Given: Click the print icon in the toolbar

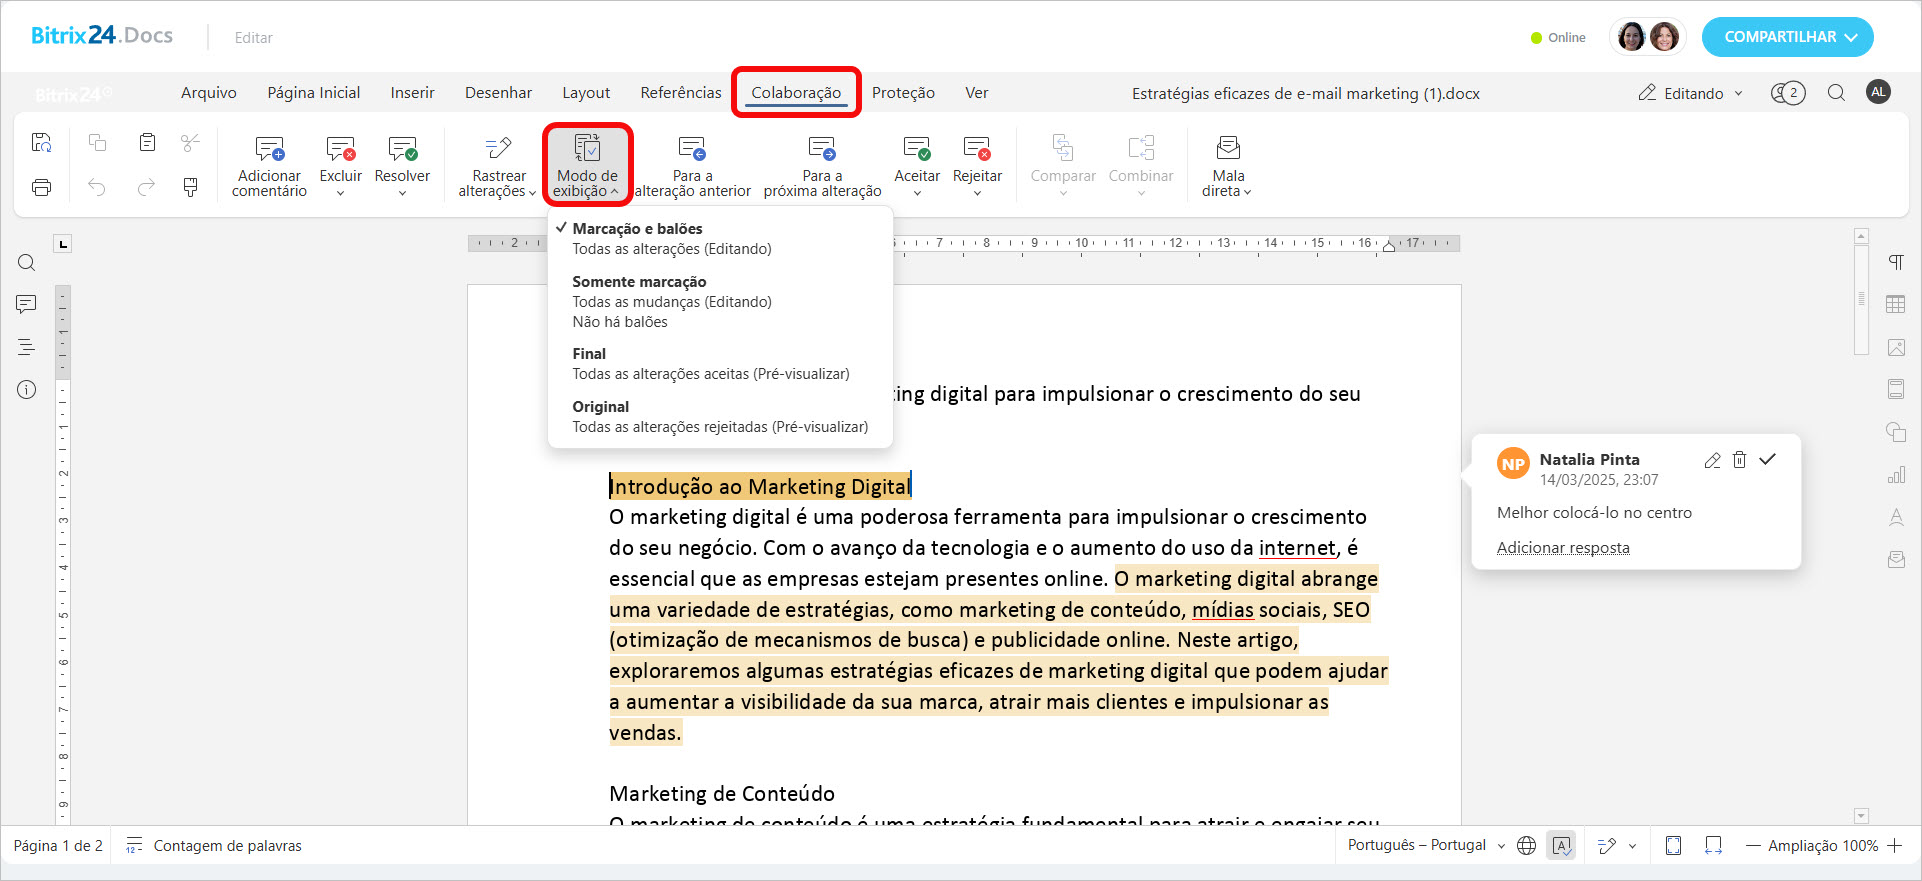Looking at the screenshot, I should [42, 187].
